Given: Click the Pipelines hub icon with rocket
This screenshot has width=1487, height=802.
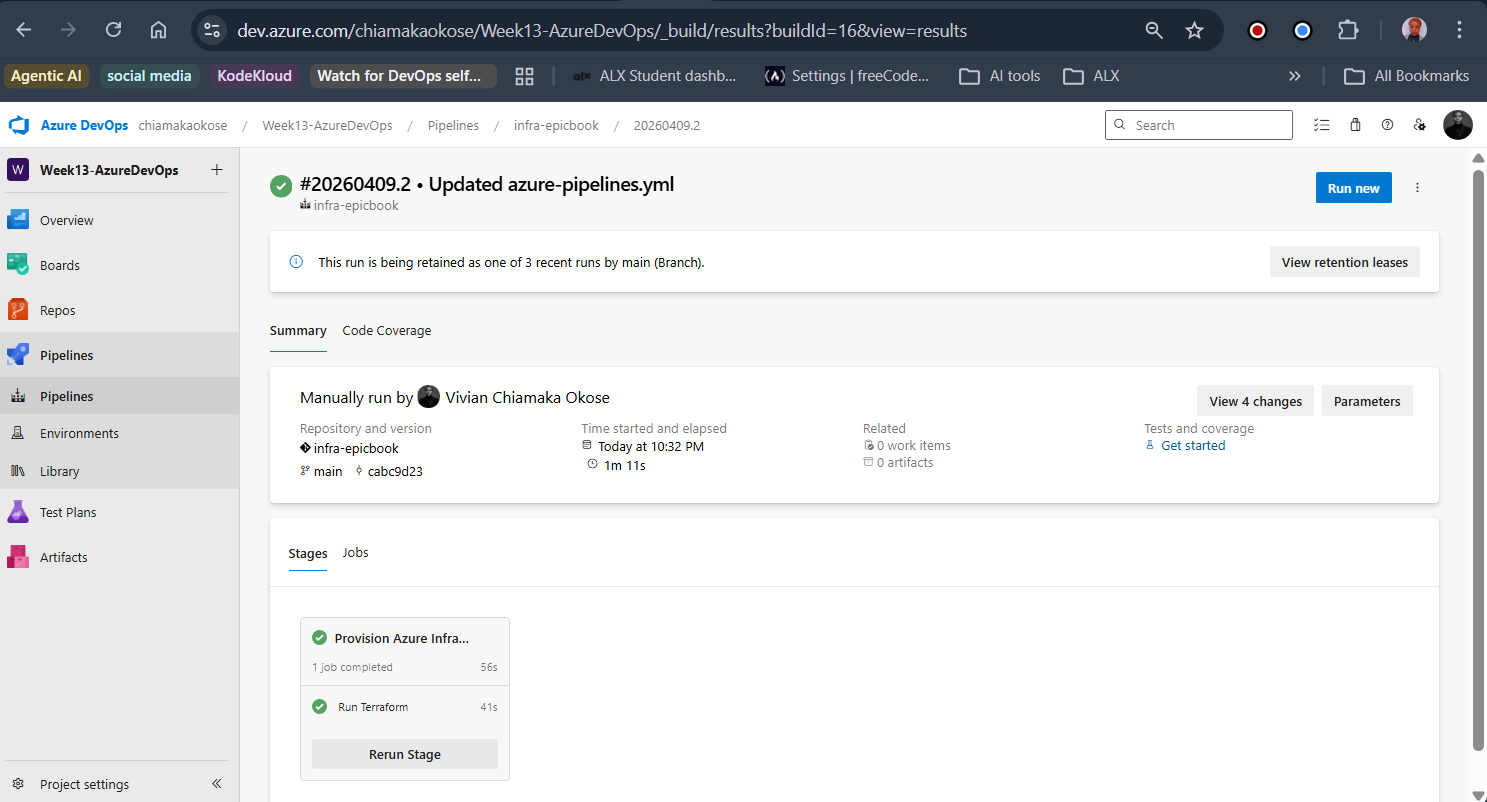Looking at the screenshot, I should click(x=18, y=355).
